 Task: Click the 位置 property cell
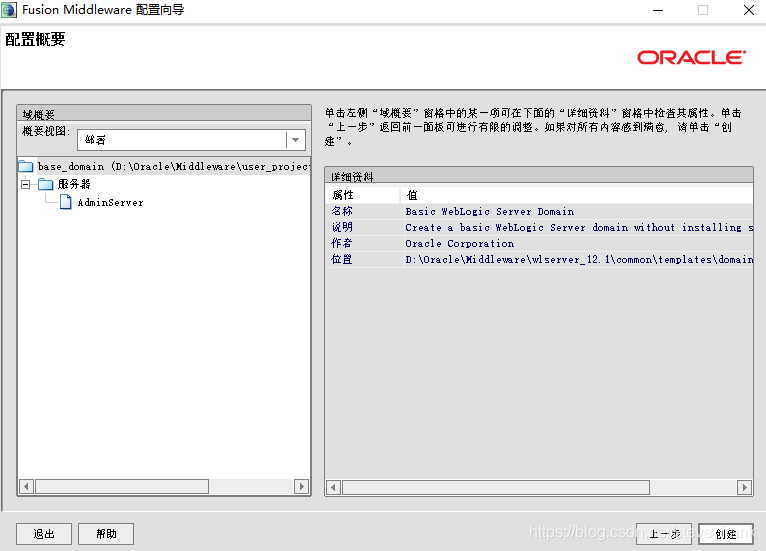(x=363, y=259)
